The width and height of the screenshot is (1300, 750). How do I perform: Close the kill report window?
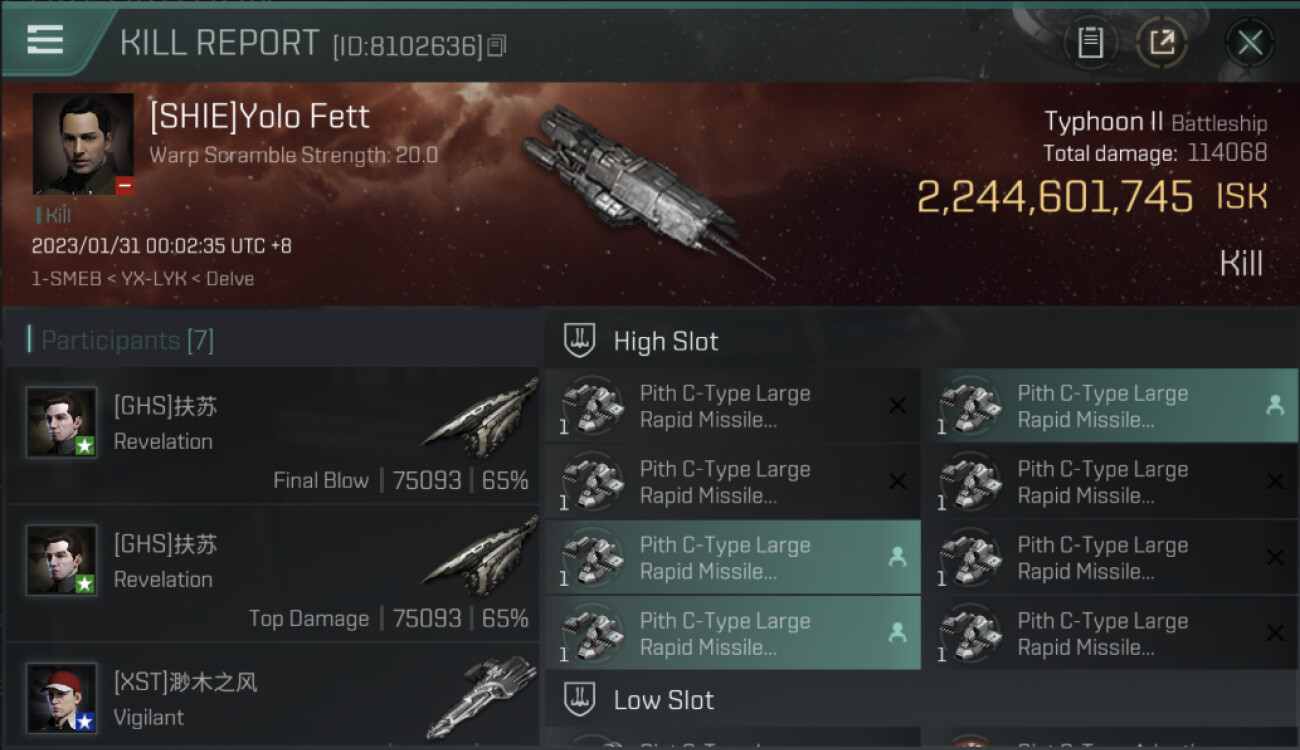1249,43
